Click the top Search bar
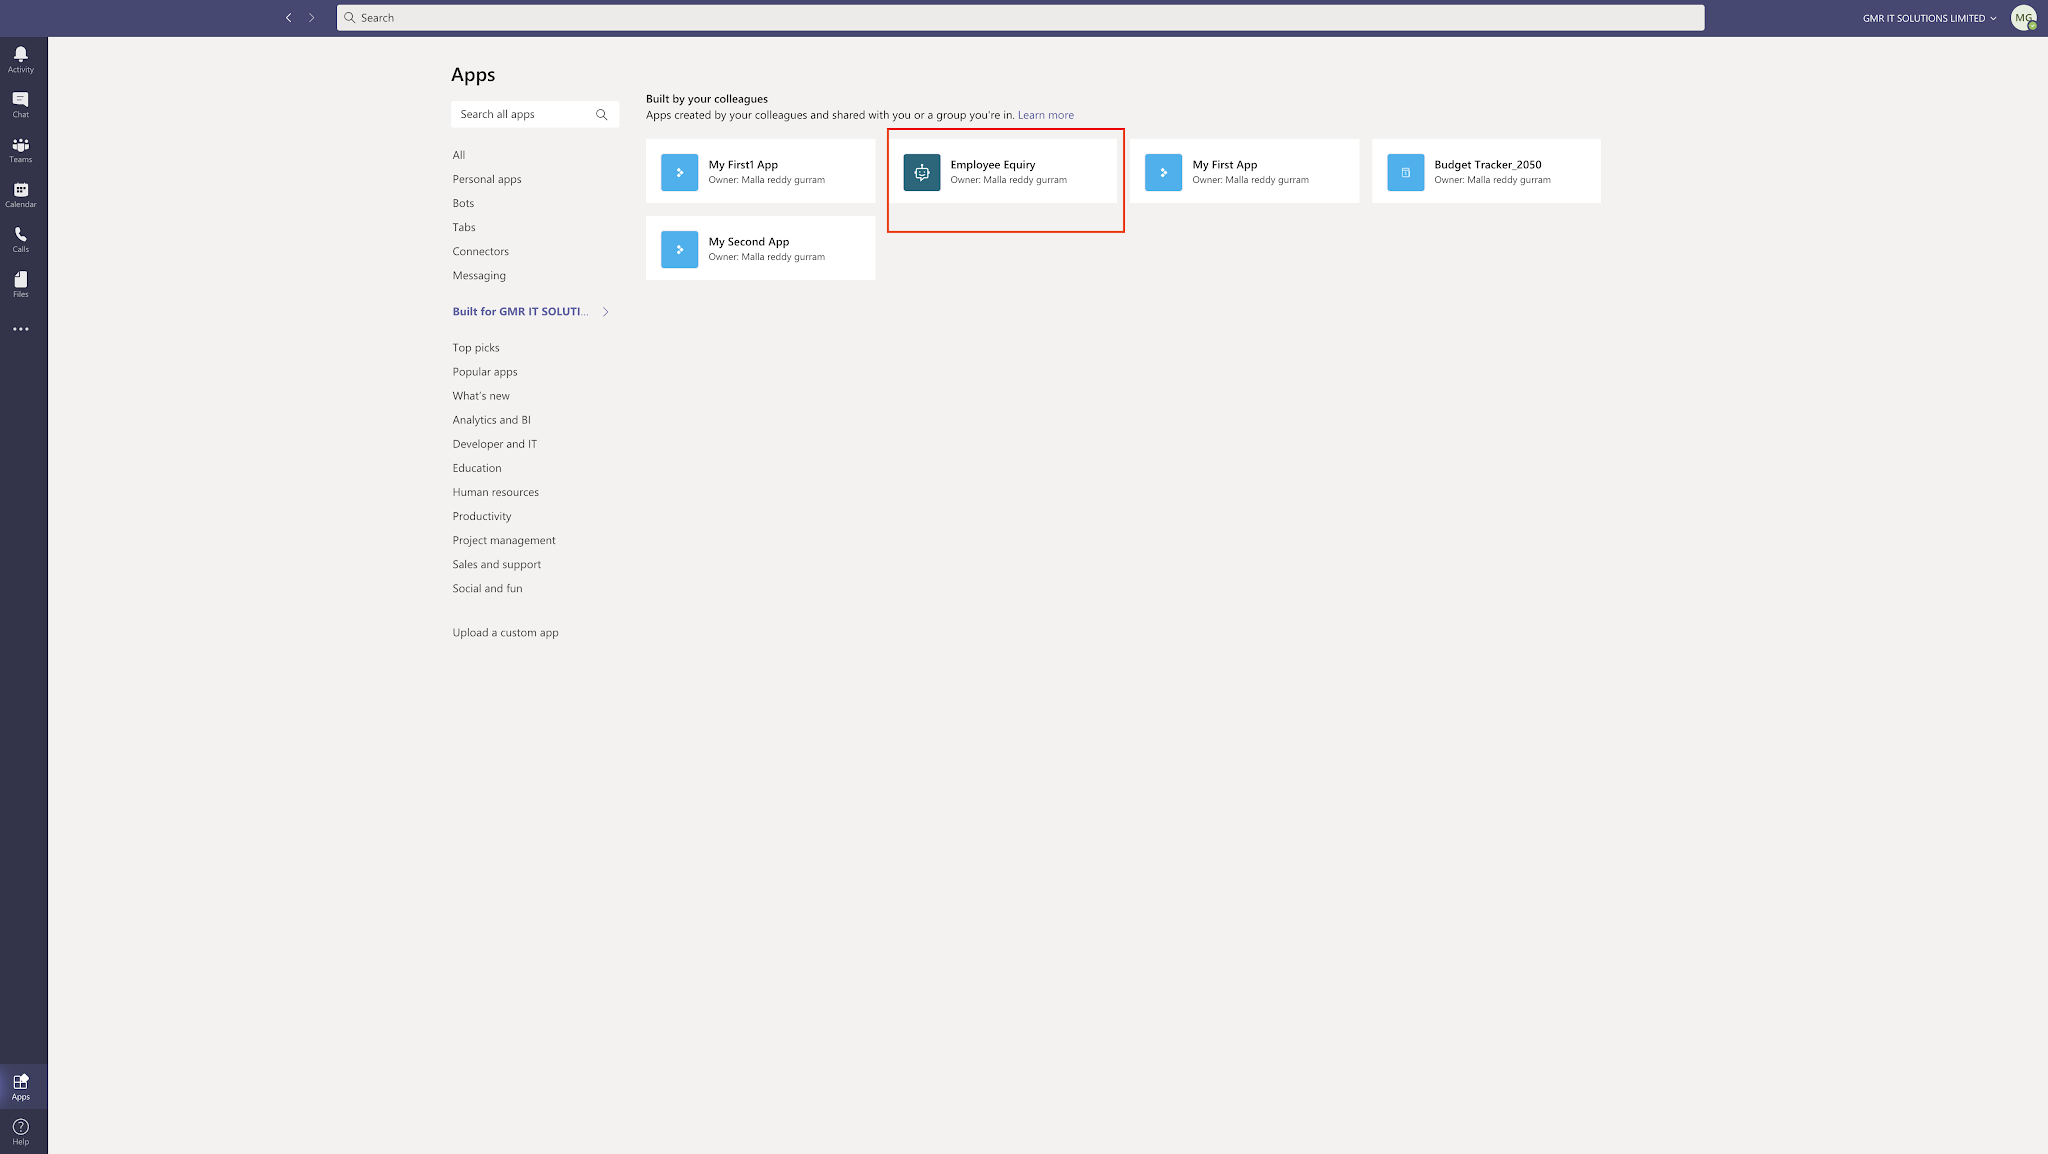Image resolution: width=2048 pixels, height=1154 pixels. 1020,18
